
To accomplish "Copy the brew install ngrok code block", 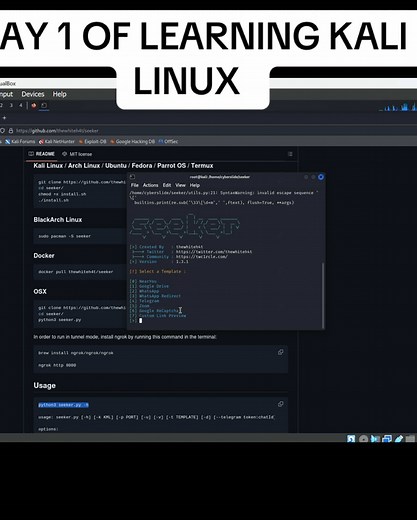I will click(x=281, y=352).
